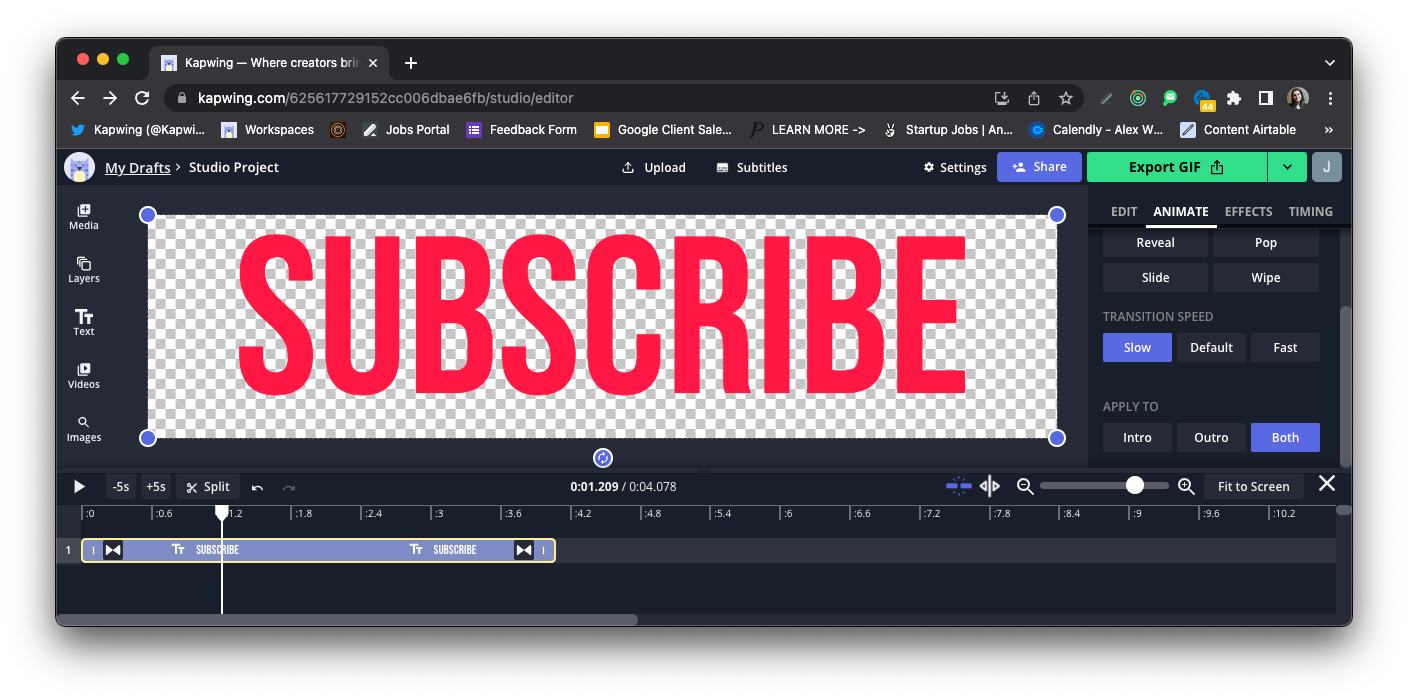This screenshot has width=1408, height=700.
Task: Choose the Pop animation
Action: point(1266,242)
